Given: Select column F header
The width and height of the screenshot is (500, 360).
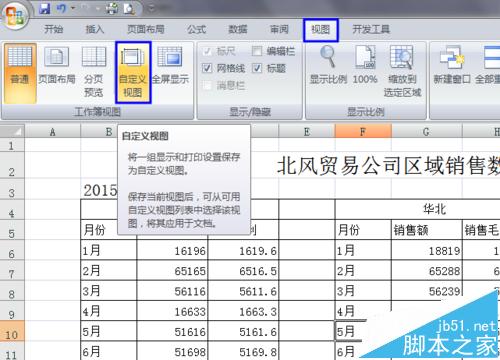Looking at the screenshot, I should 363,132.
